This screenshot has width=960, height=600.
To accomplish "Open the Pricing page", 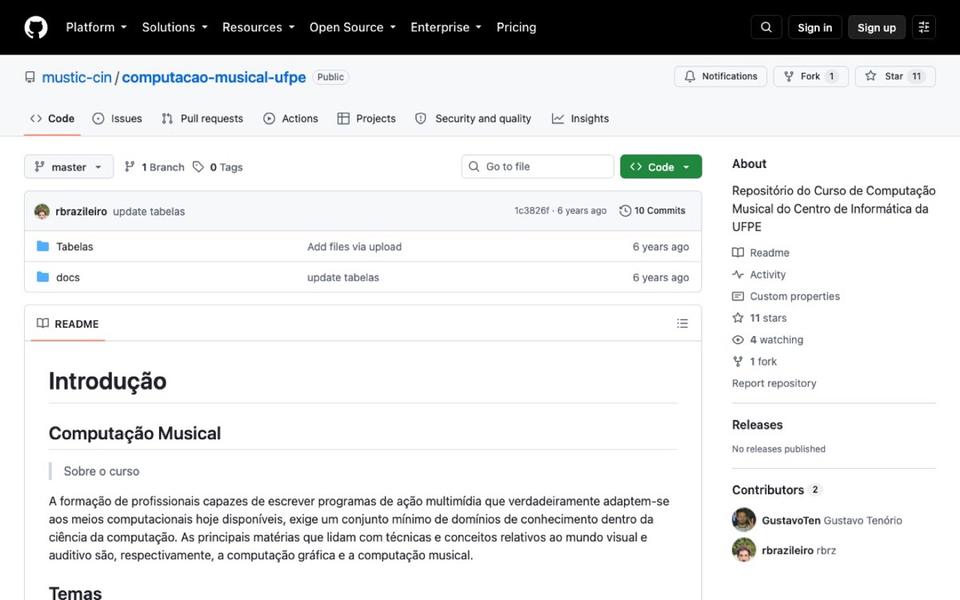I will pyautogui.click(x=516, y=28).
